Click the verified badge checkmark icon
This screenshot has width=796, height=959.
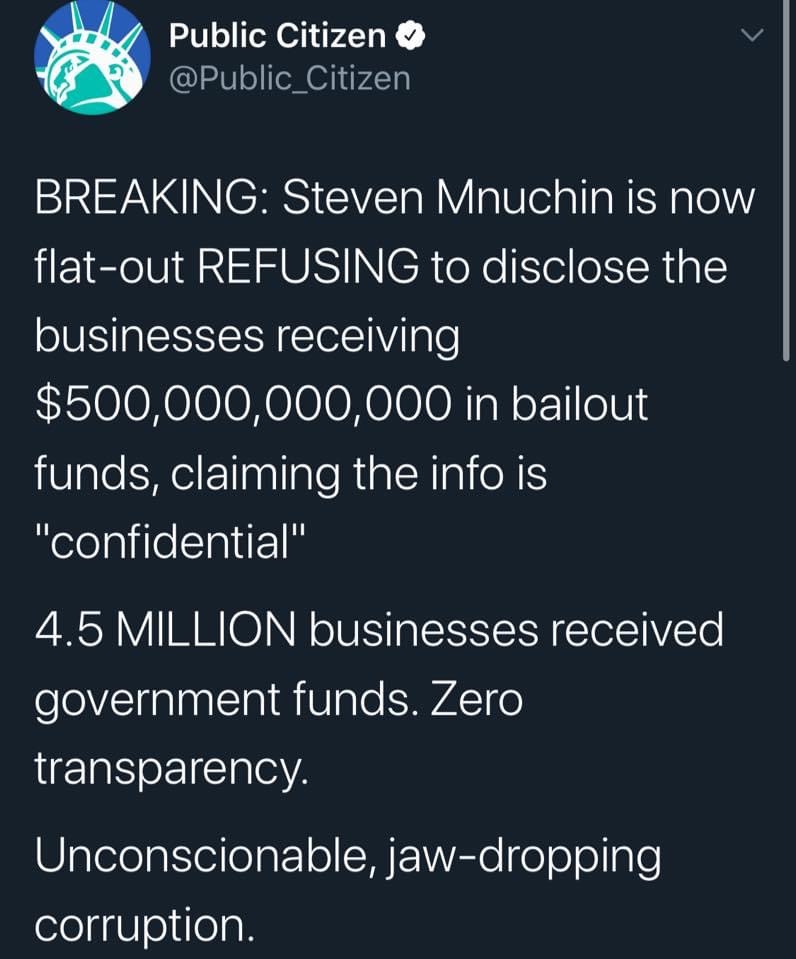tap(410, 36)
